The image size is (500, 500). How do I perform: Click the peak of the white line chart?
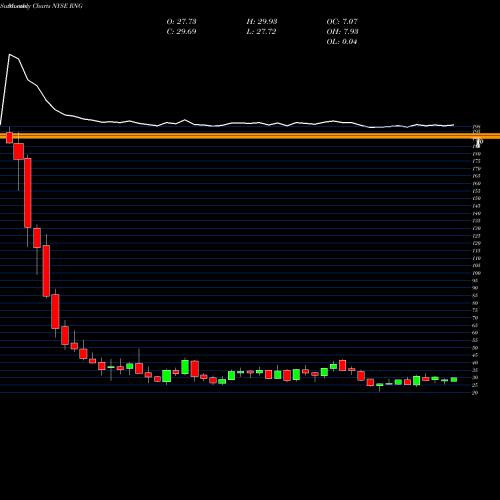[10, 54]
